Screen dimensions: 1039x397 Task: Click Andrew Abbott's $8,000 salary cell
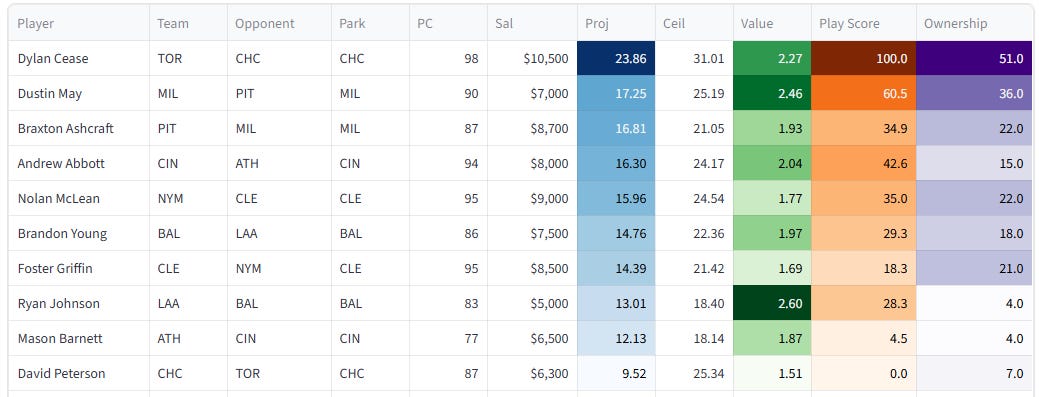pyautogui.click(x=532, y=163)
